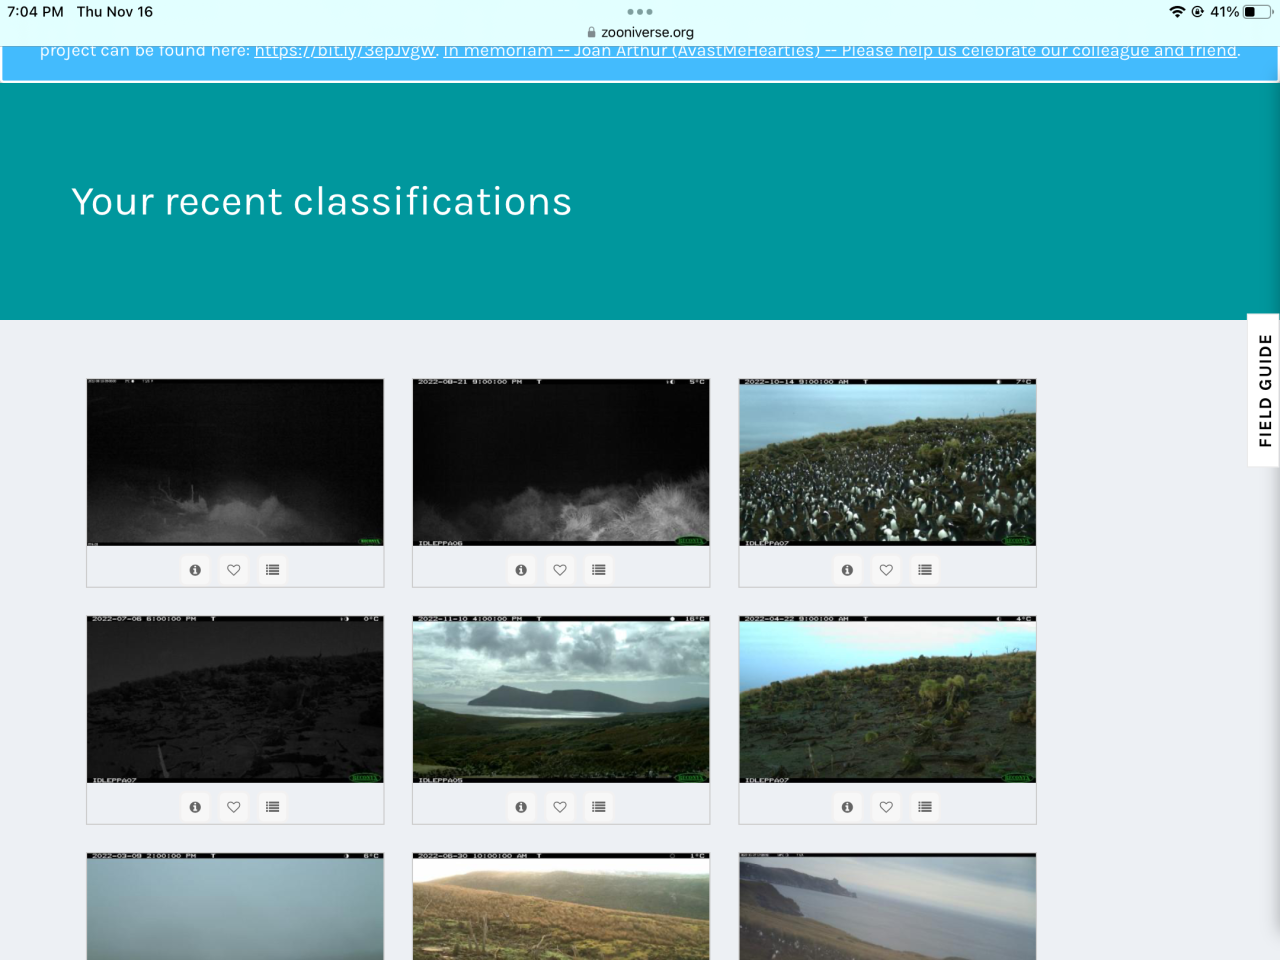
Task: Open the FIELD GUIDE side tab
Action: [x=1264, y=390]
